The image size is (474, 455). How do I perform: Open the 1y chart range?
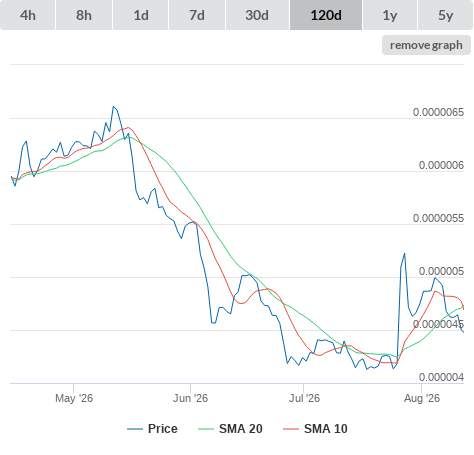(x=390, y=15)
